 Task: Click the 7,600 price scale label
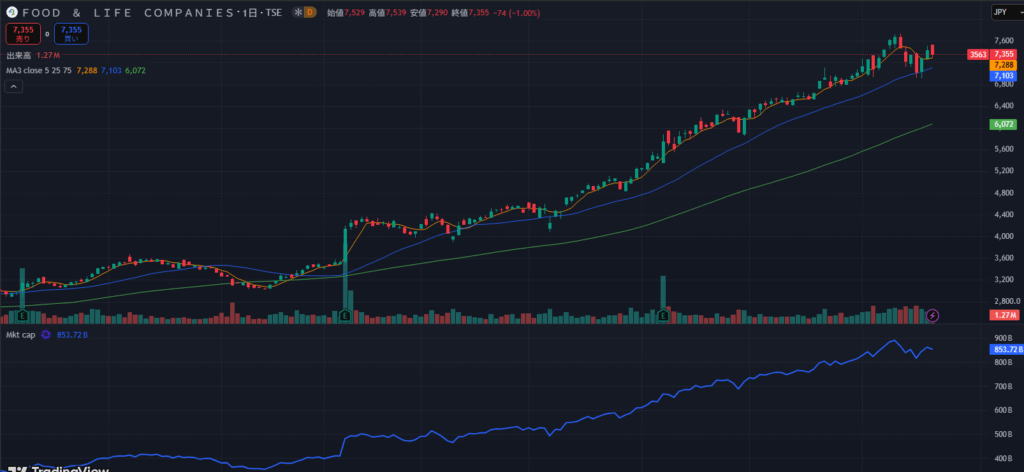pos(1003,40)
